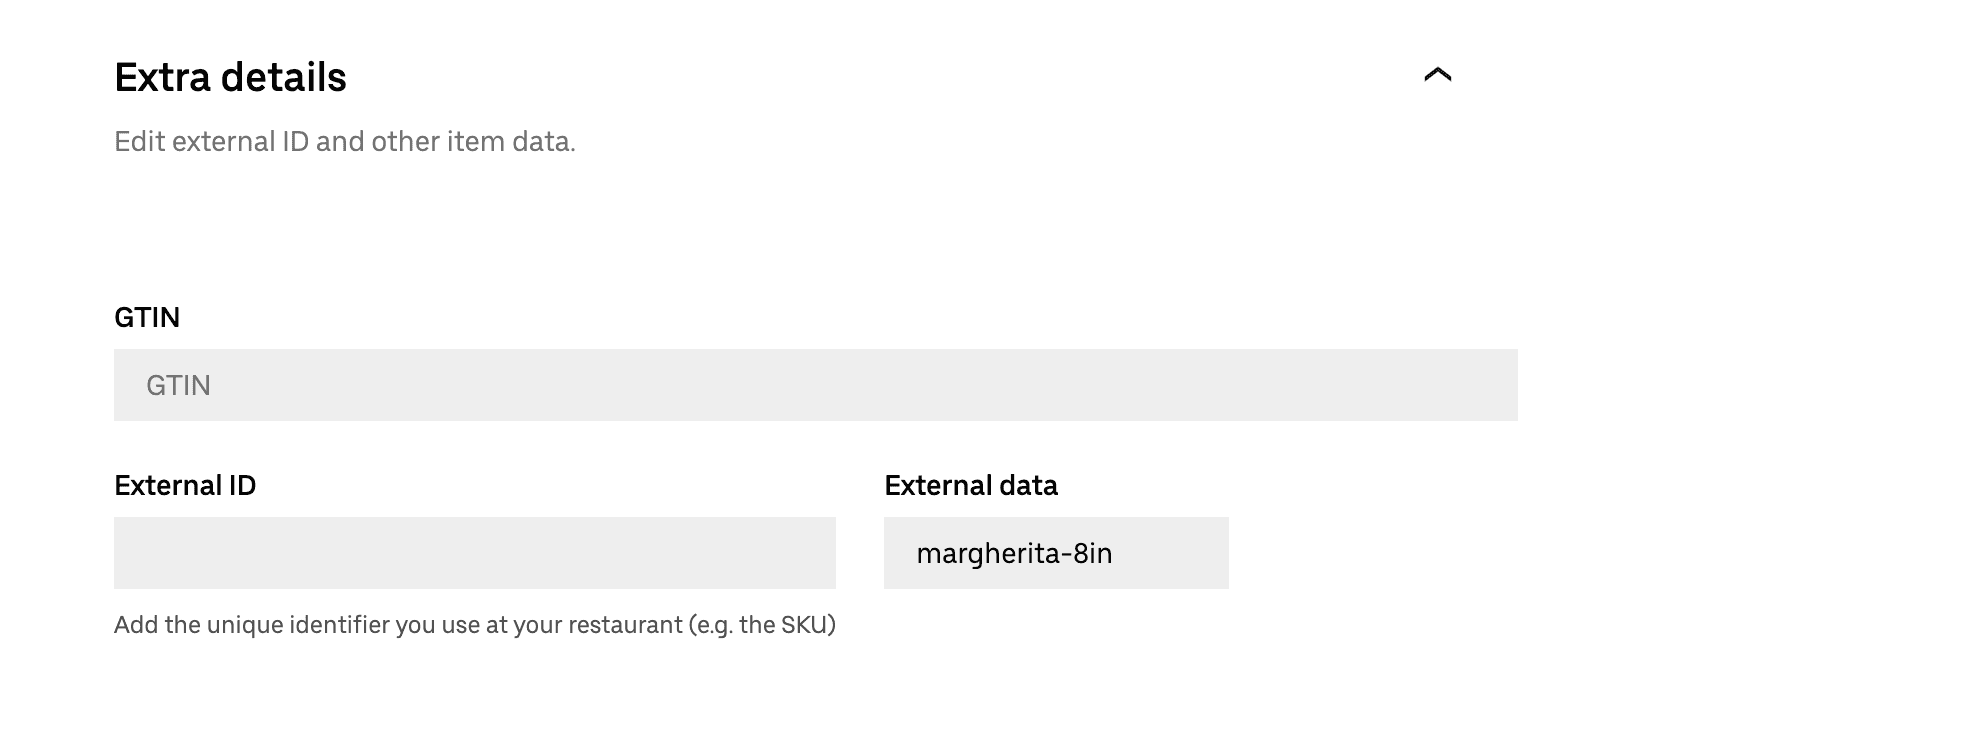Place cursor in the External ID box

pos(474,553)
